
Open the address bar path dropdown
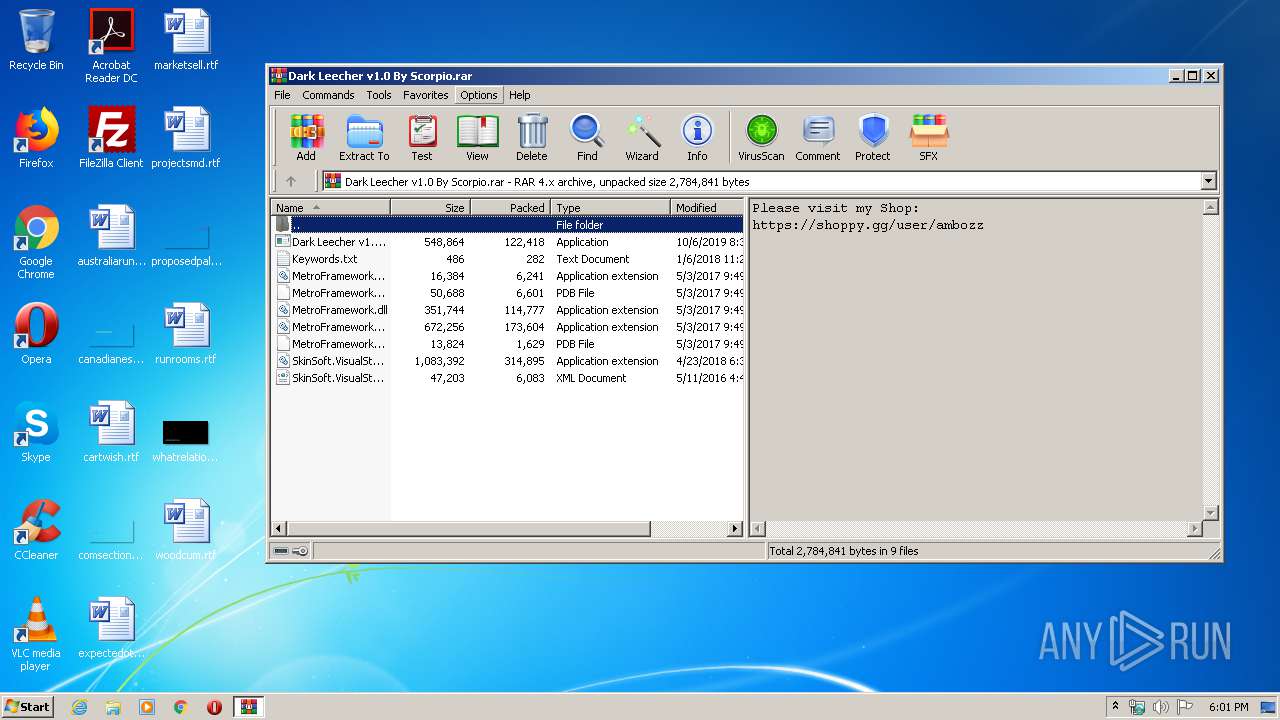point(1208,181)
